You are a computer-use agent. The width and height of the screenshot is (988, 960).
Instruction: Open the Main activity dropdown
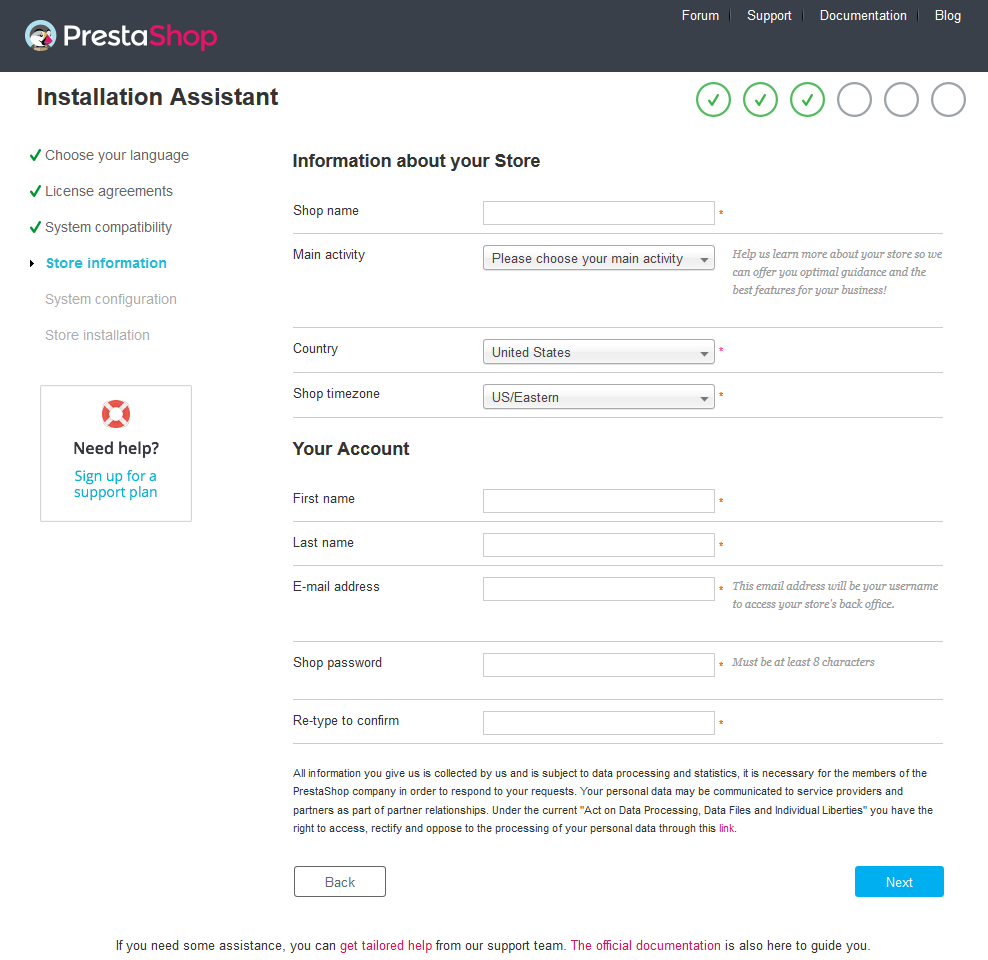(x=598, y=258)
